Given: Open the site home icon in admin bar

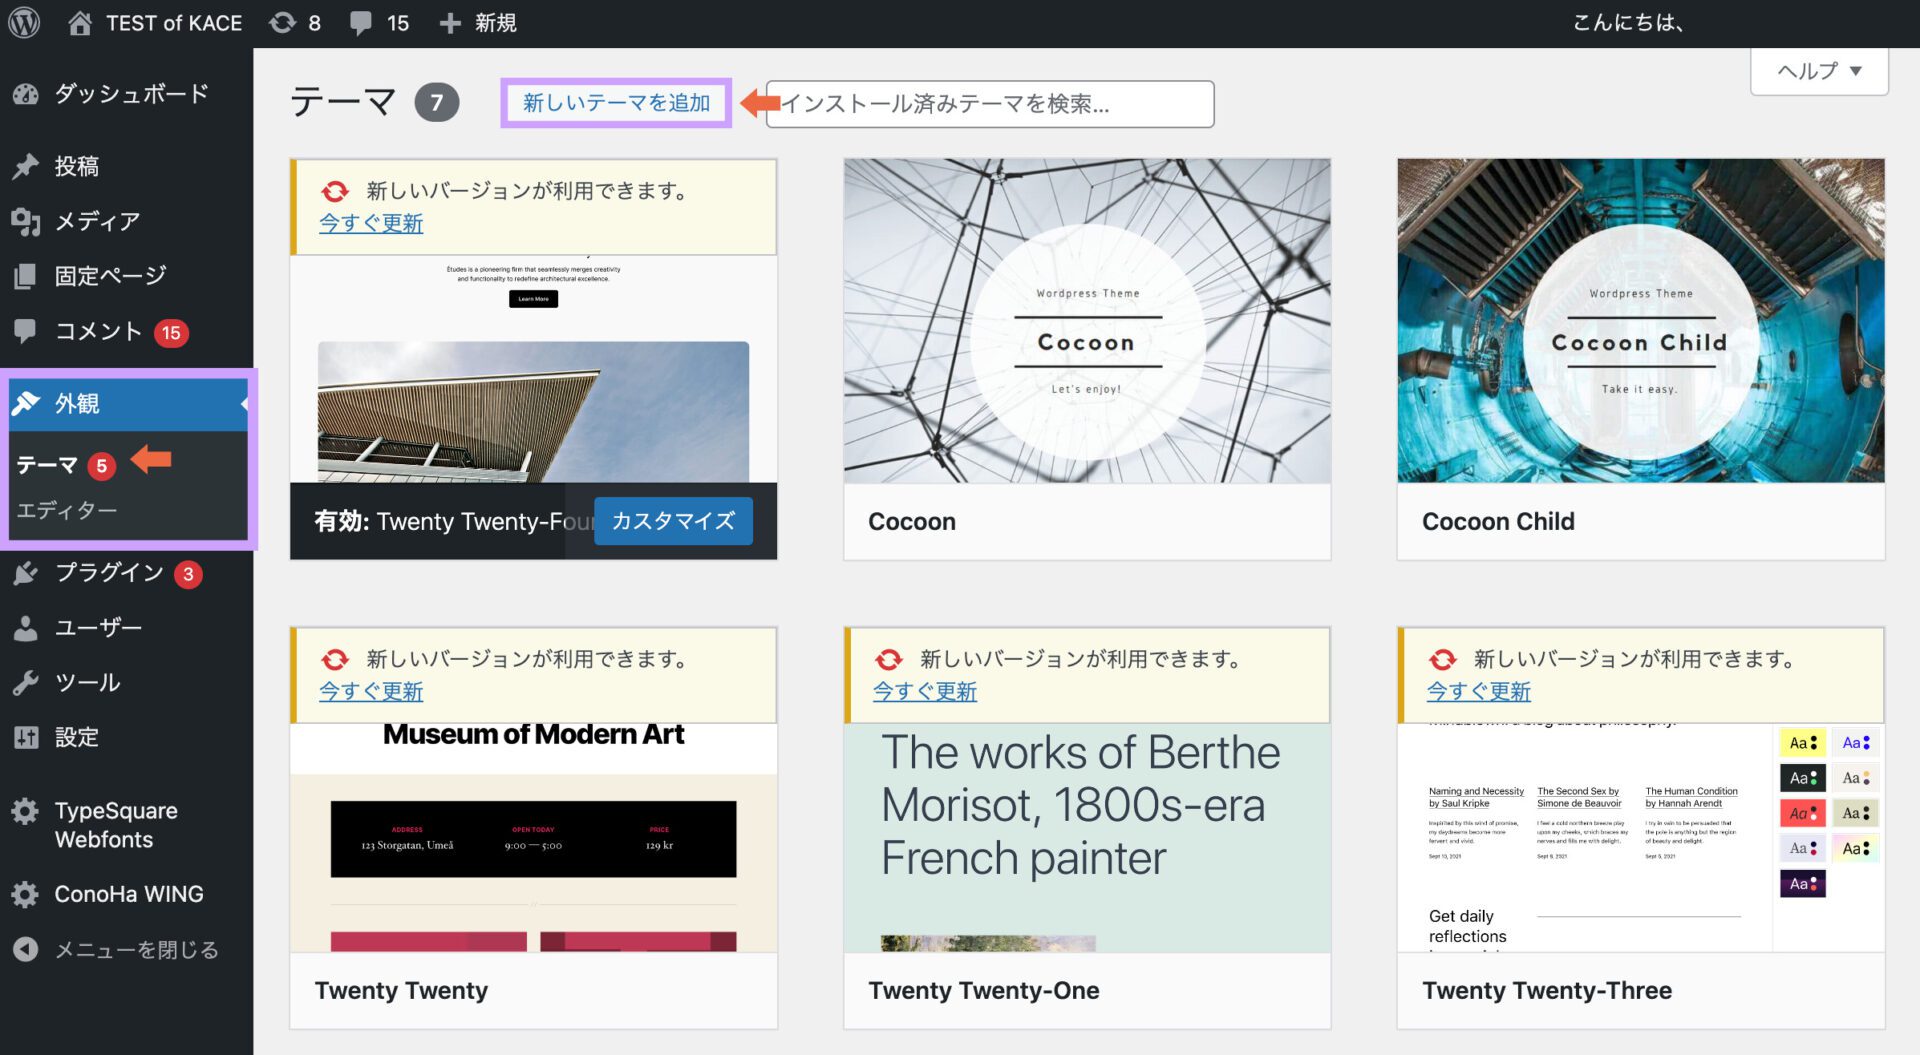Looking at the screenshot, I should click(80, 22).
